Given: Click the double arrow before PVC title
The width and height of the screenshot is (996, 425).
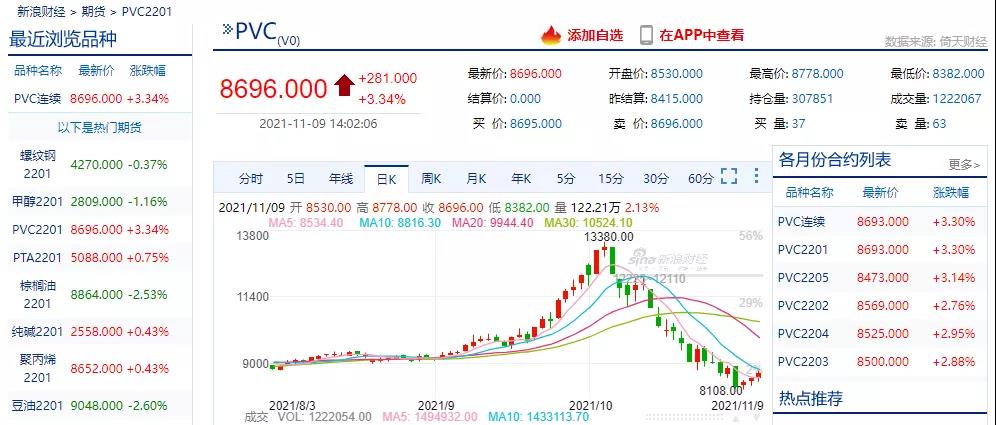Looking at the screenshot, I should click(227, 29).
